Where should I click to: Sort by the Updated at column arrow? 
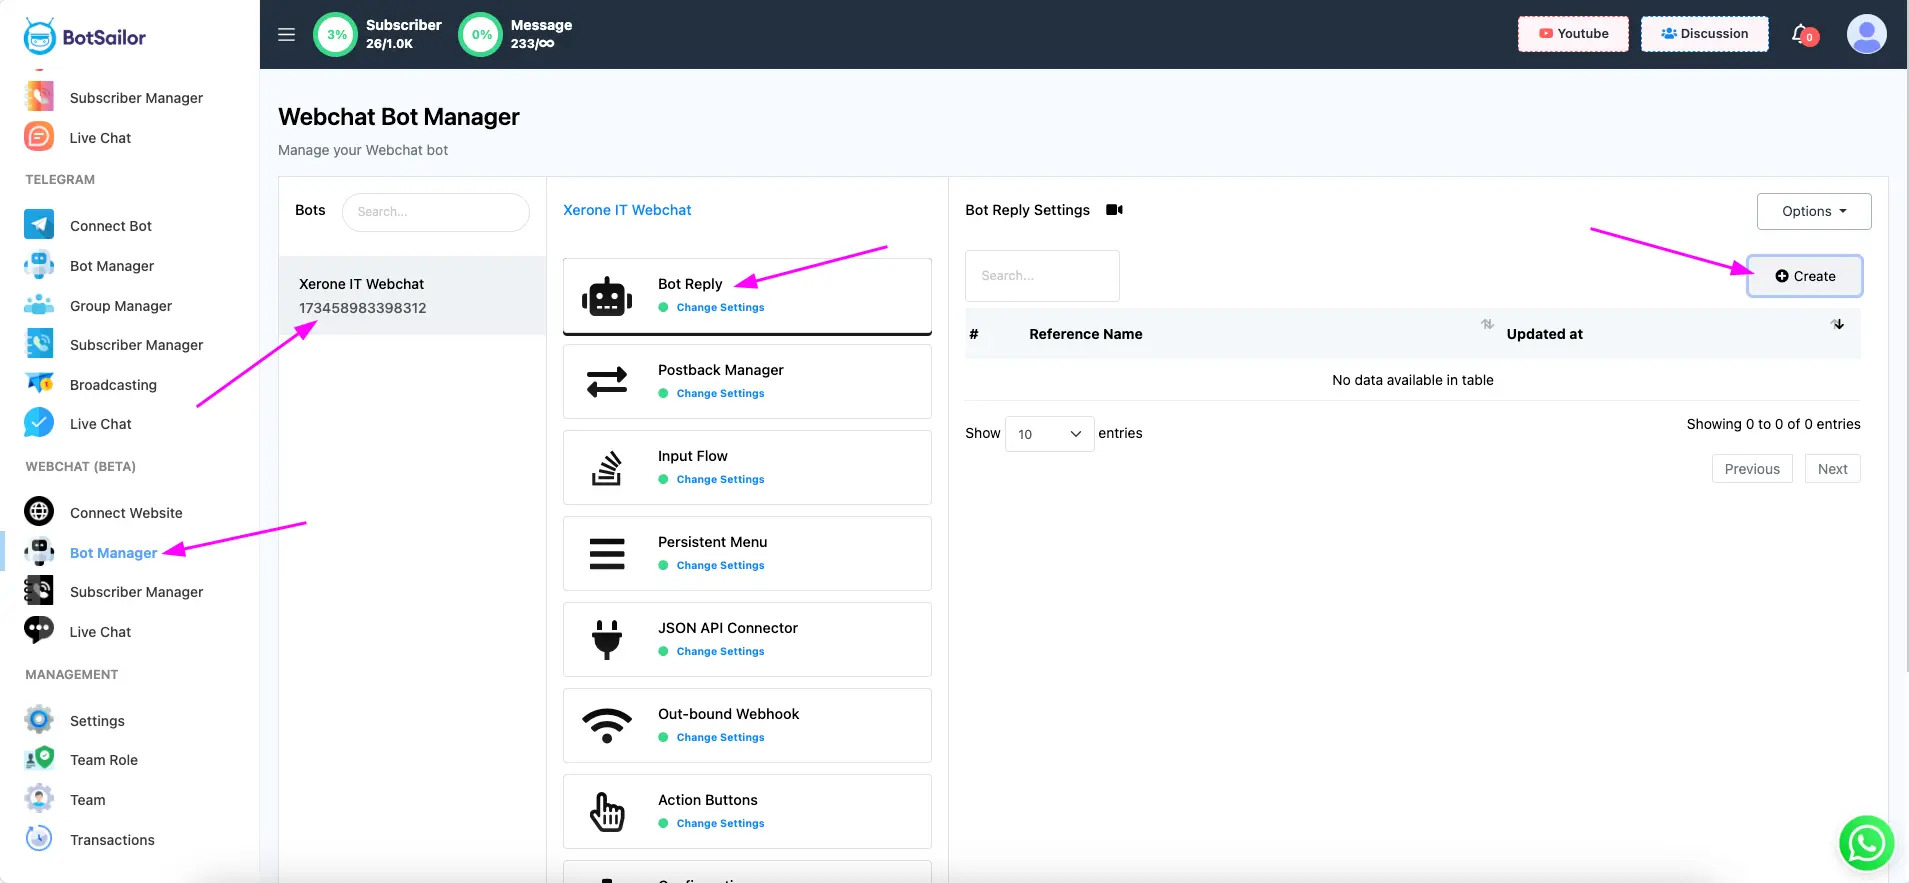click(1838, 324)
